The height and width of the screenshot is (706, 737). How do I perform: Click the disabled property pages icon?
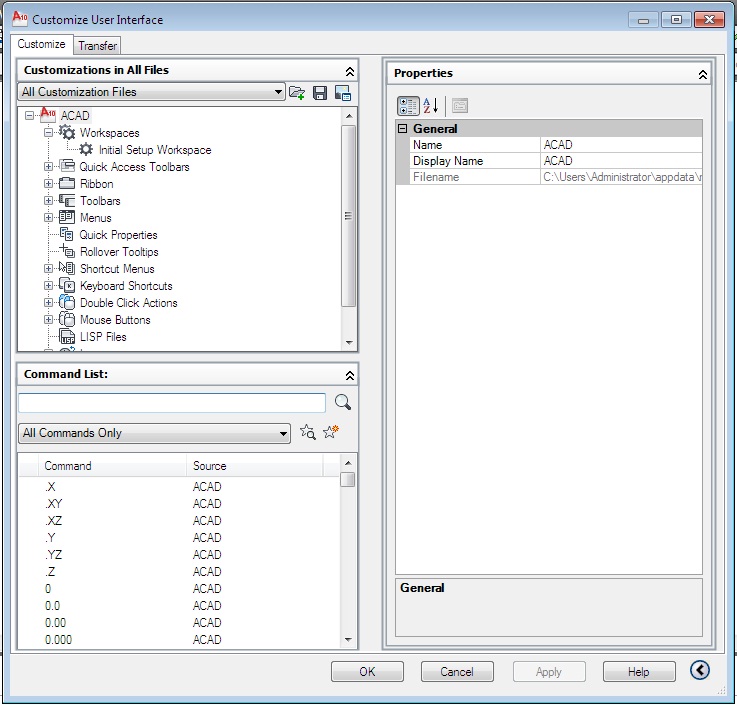click(x=460, y=106)
